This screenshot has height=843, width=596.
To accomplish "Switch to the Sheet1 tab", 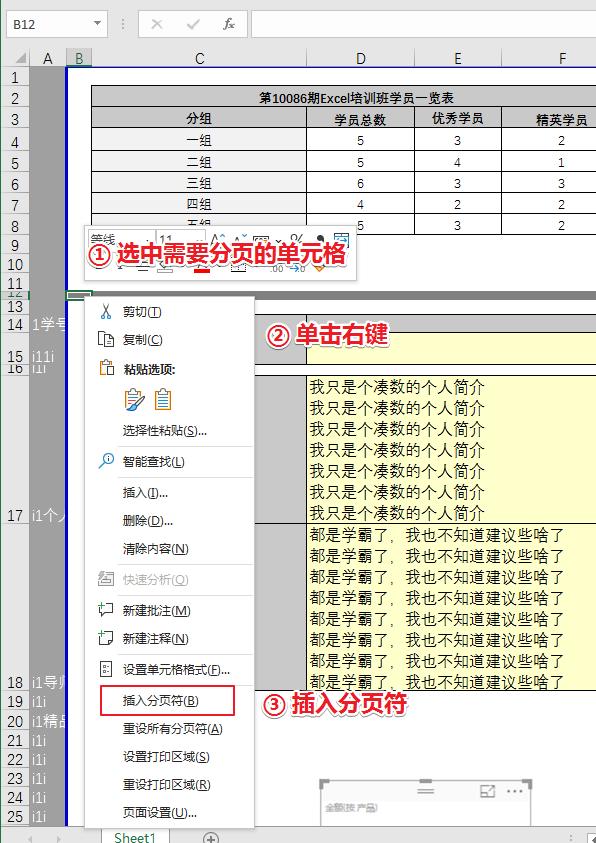I will (x=135, y=837).
